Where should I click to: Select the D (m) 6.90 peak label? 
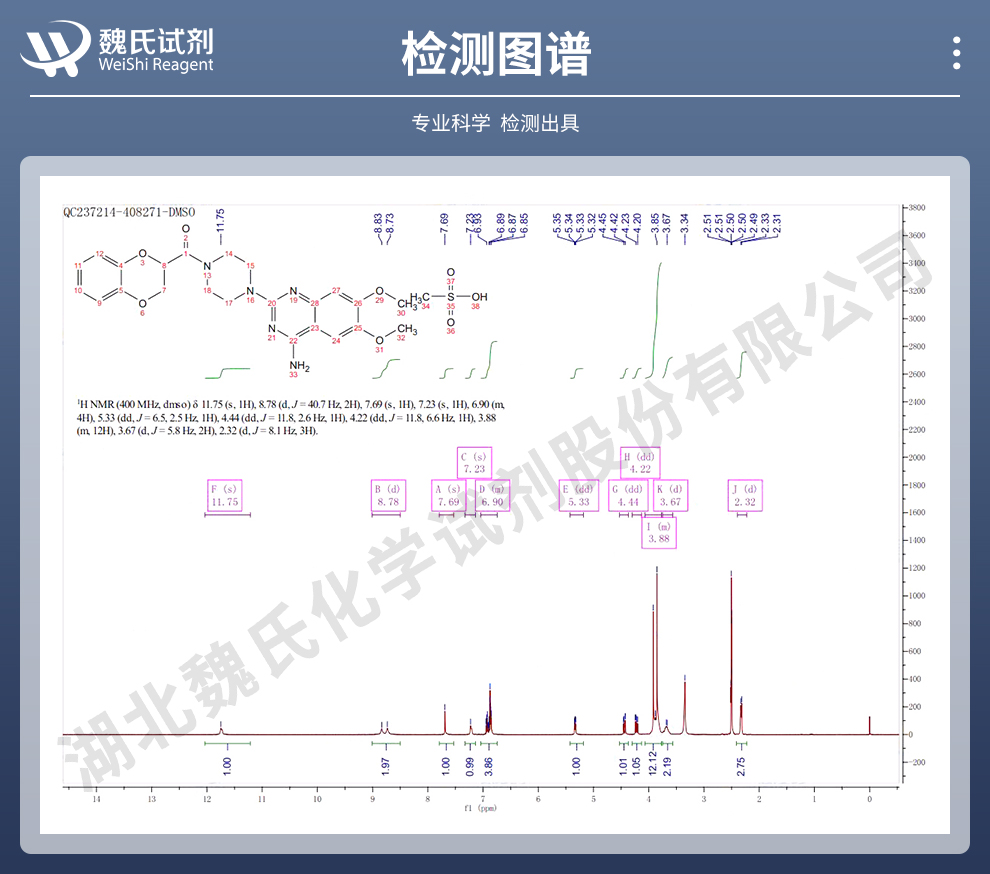pos(492,496)
